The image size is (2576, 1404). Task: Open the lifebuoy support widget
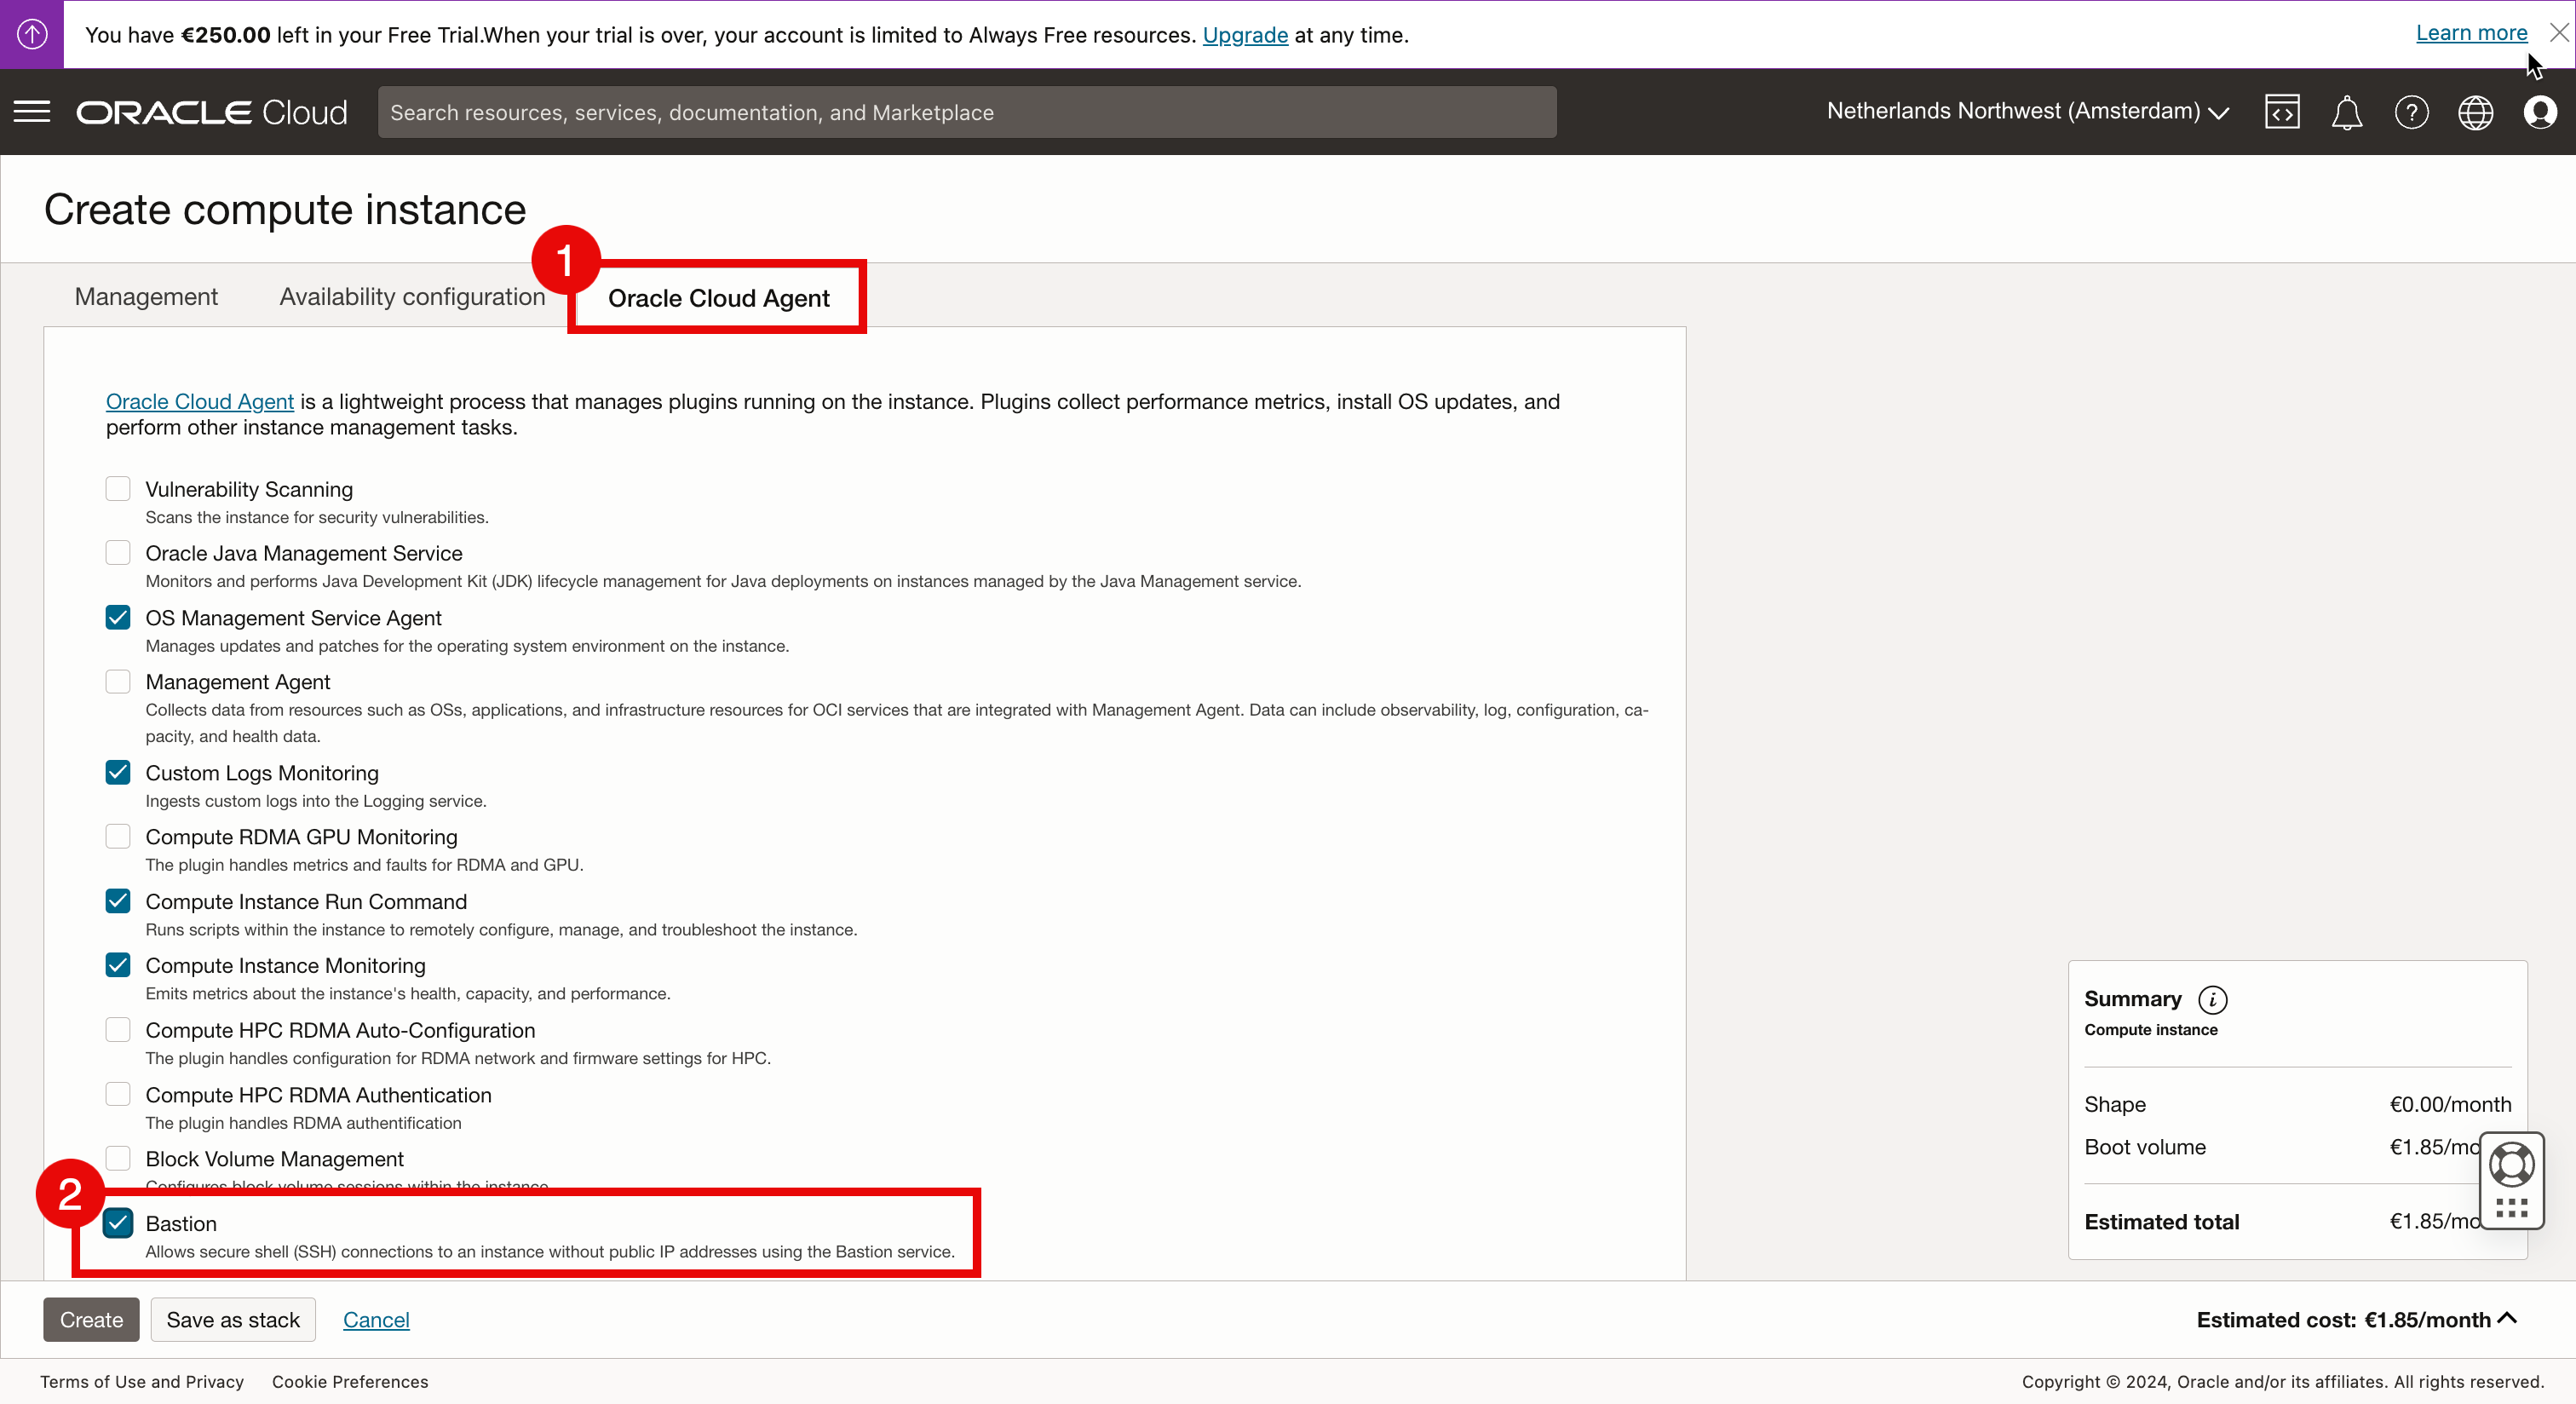[2511, 1164]
